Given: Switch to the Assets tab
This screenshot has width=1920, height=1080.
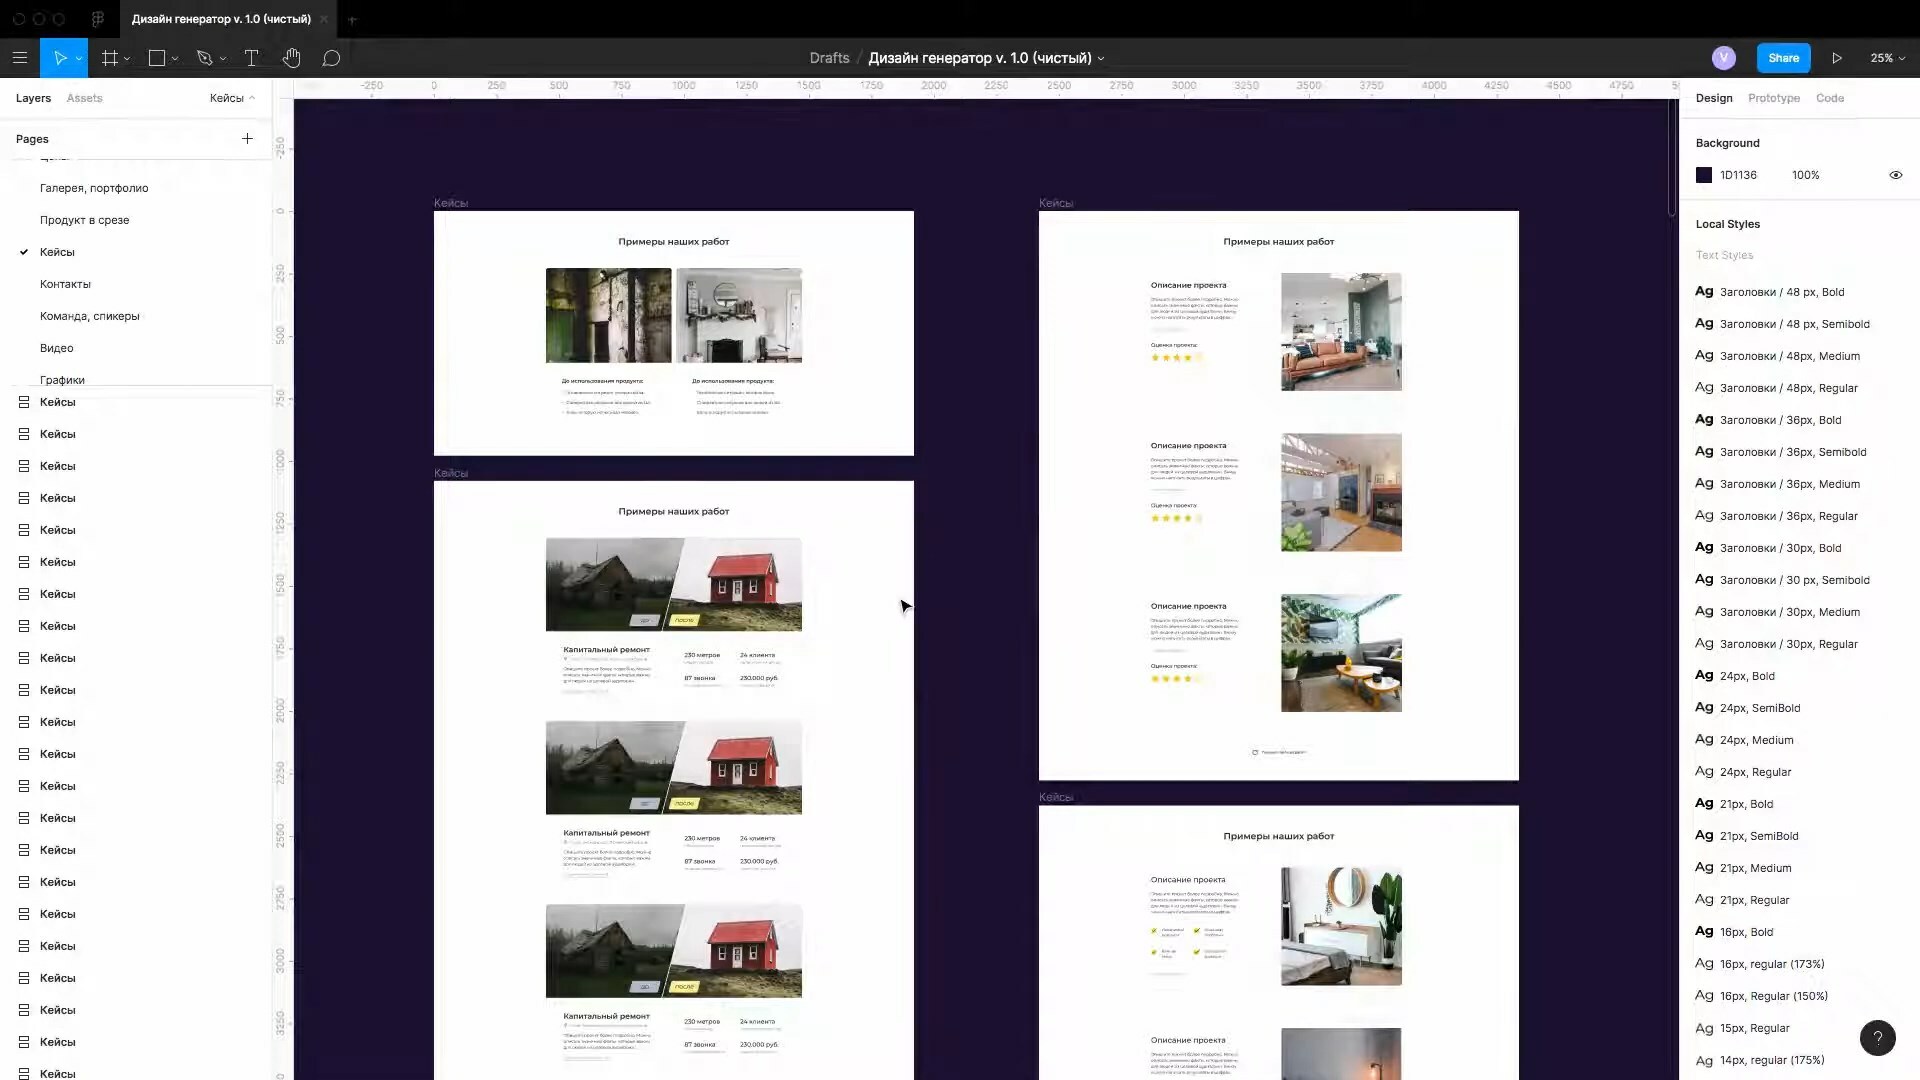Looking at the screenshot, I should tap(84, 98).
